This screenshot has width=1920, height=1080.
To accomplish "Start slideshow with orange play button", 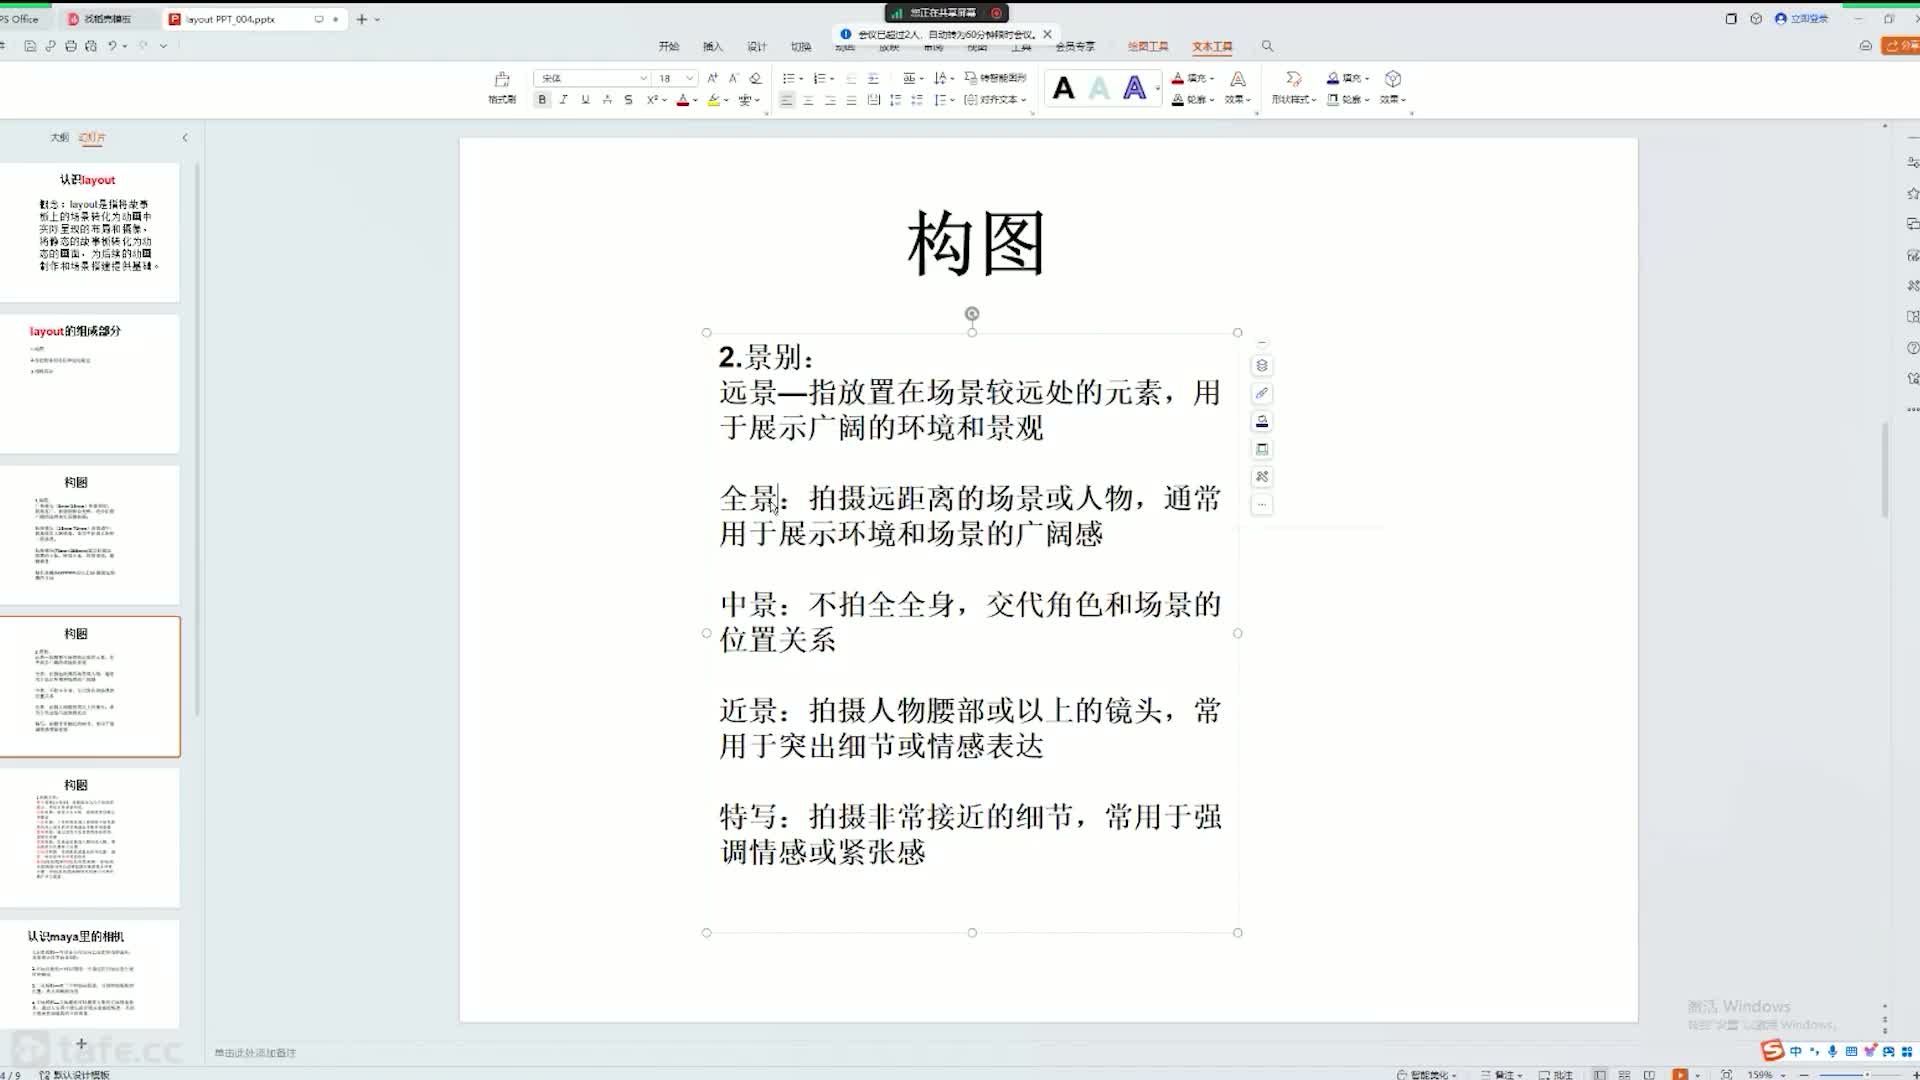I will pos(1680,1074).
